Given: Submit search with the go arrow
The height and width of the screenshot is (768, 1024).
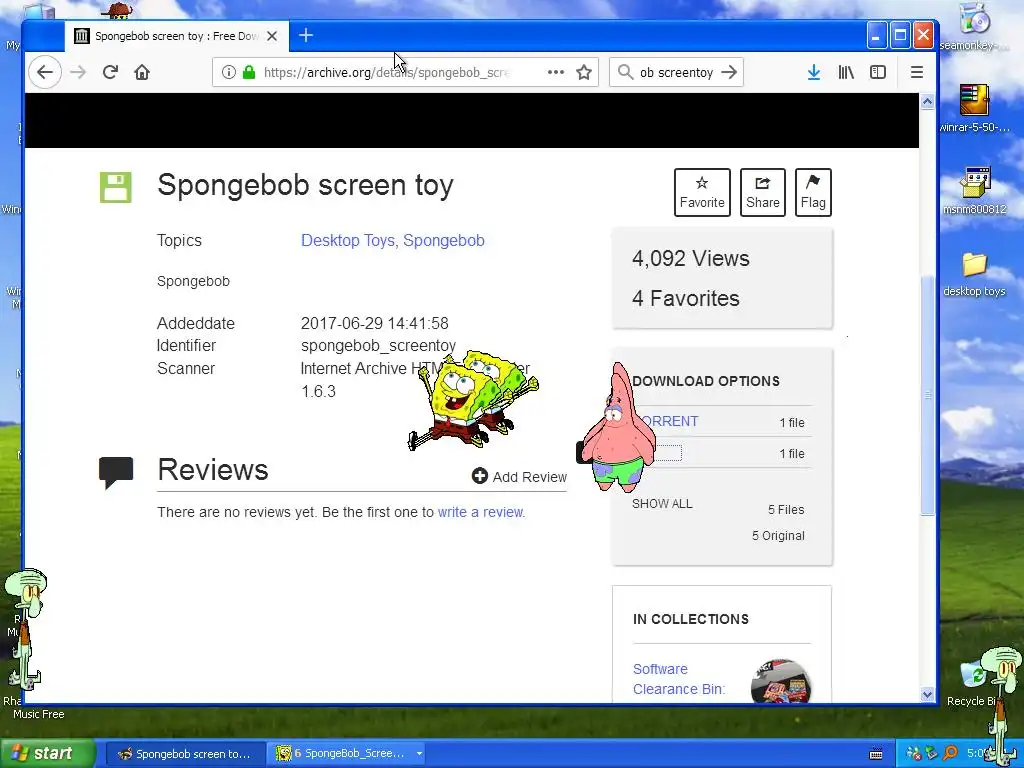Looking at the screenshot, I should click(729, 72).
